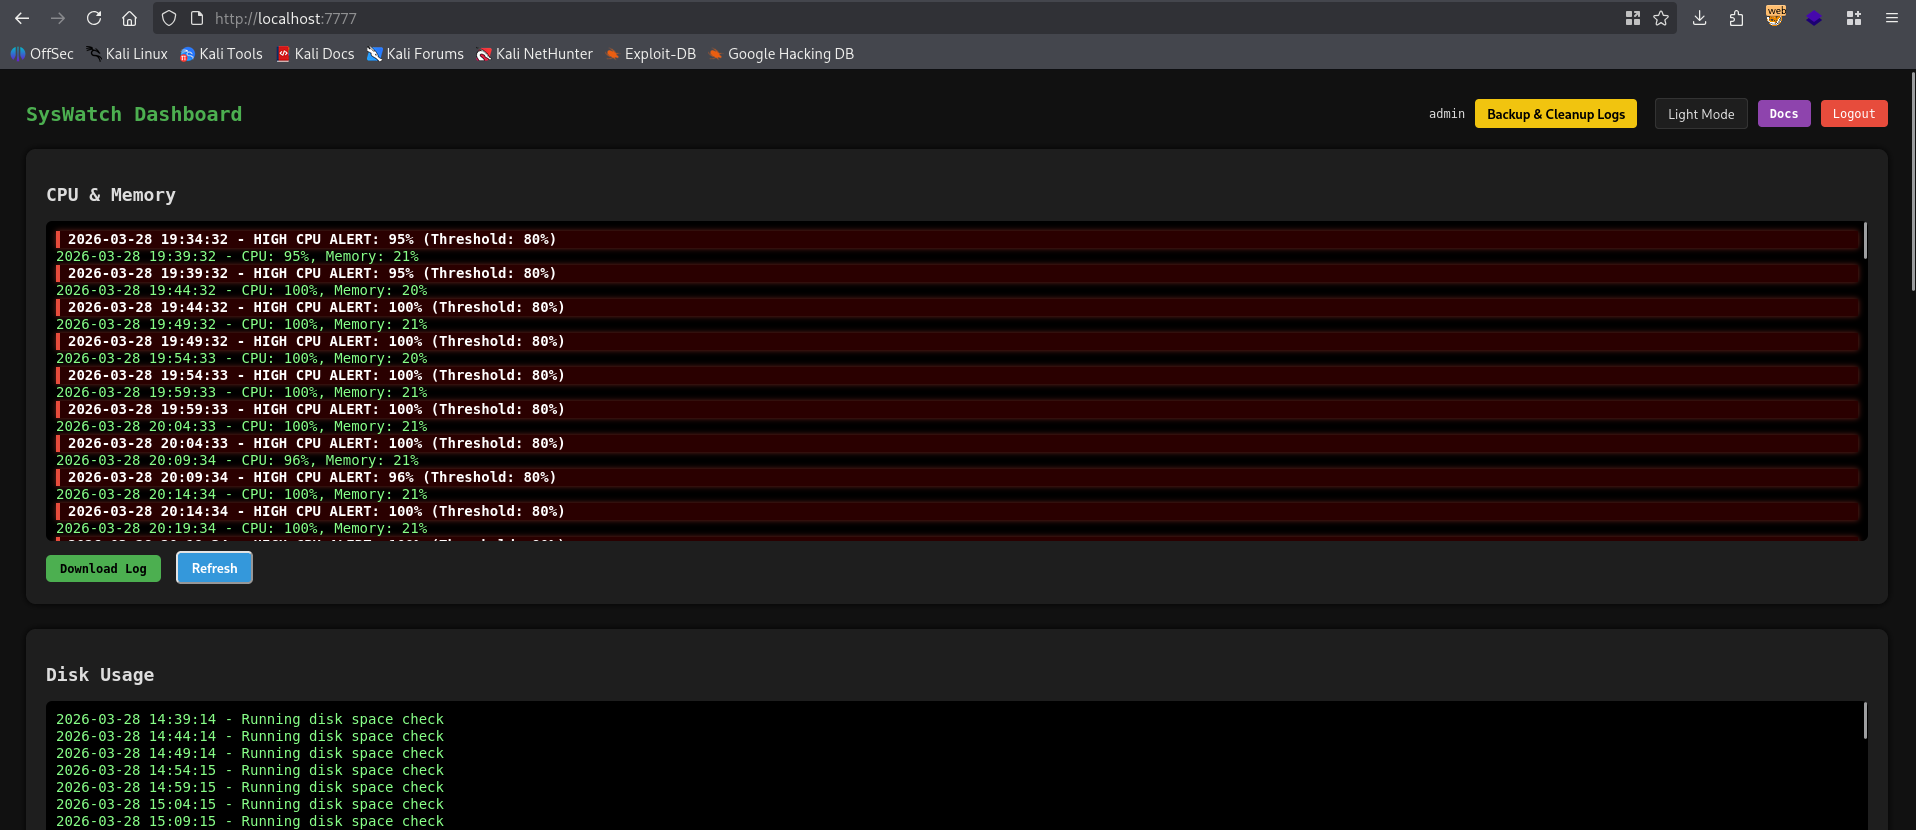
Task: Click the admin username label
Action: point(1447,114)
